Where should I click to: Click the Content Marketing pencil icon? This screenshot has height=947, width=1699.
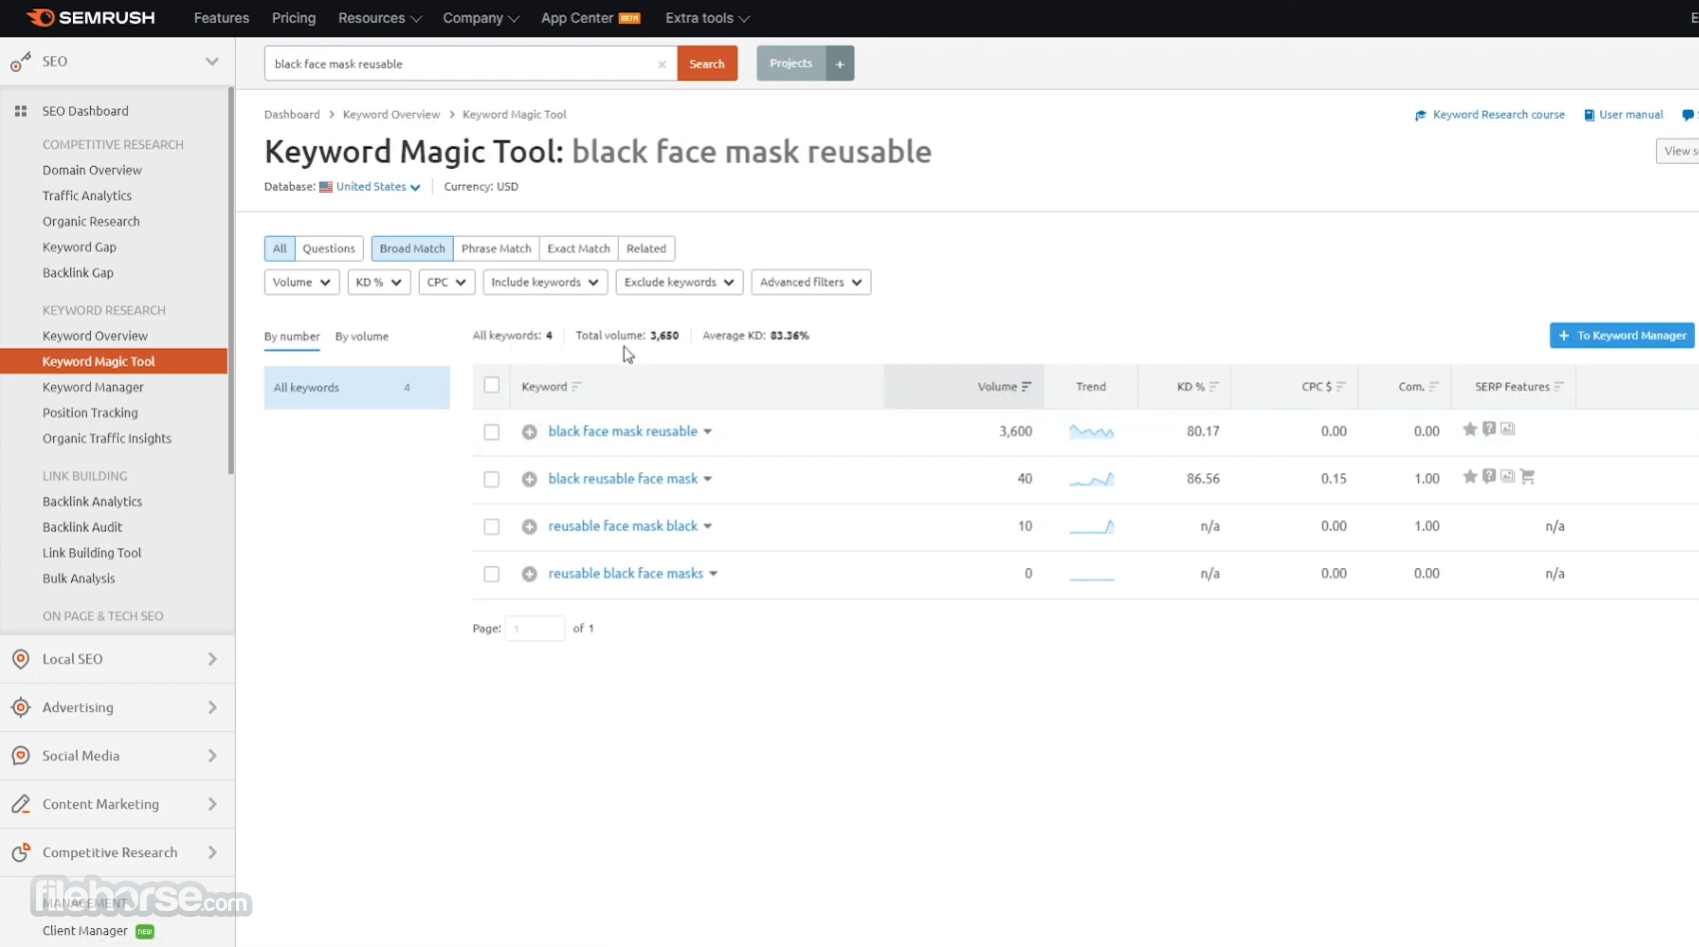(20, 804)
